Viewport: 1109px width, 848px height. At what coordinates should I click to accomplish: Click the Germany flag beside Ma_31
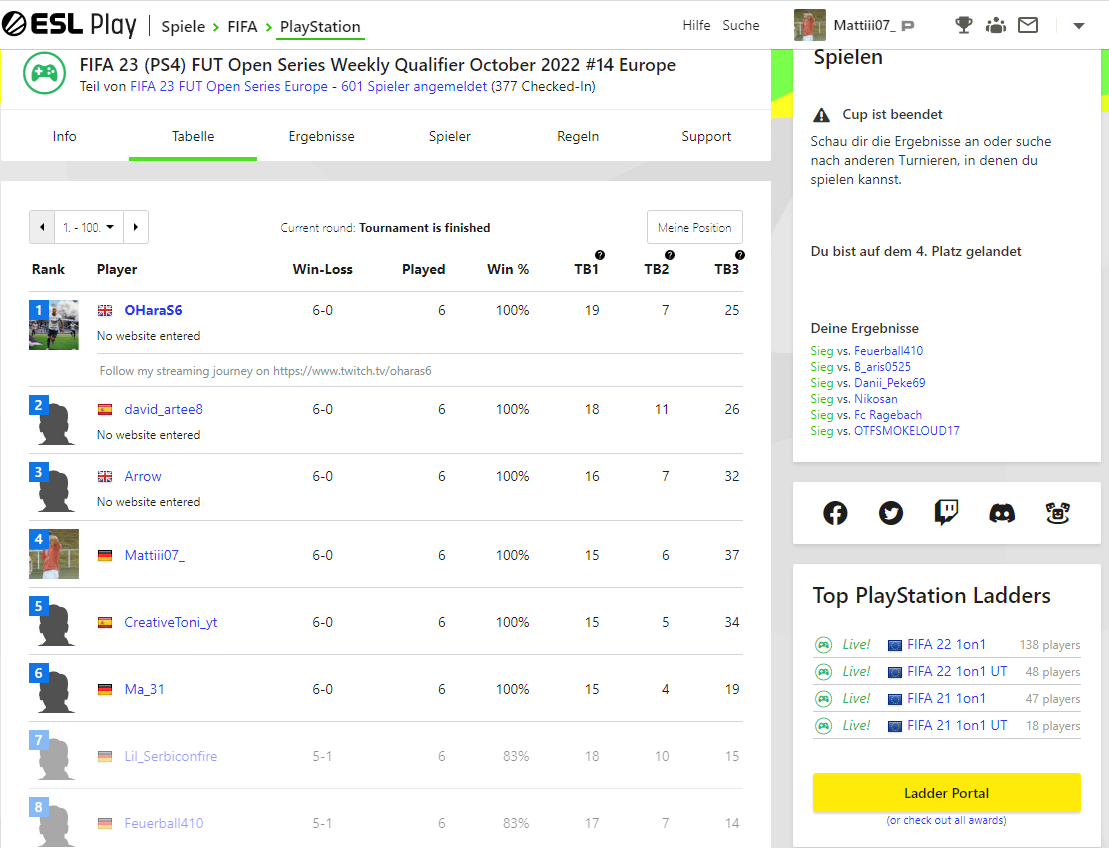tap(105, 690)
